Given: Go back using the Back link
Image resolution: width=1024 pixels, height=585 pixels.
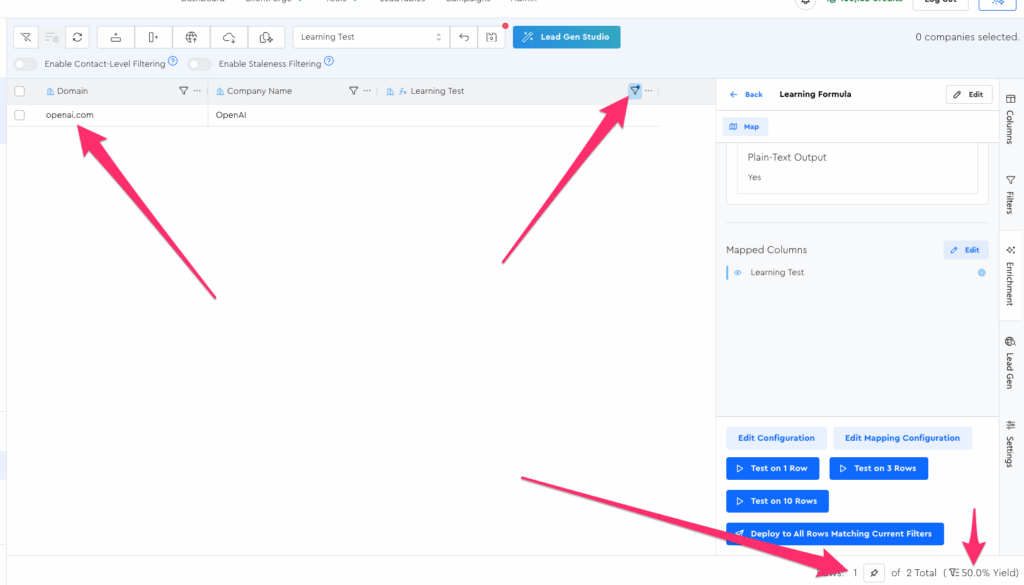Looking at the screenshot, I should coord(746,94).
